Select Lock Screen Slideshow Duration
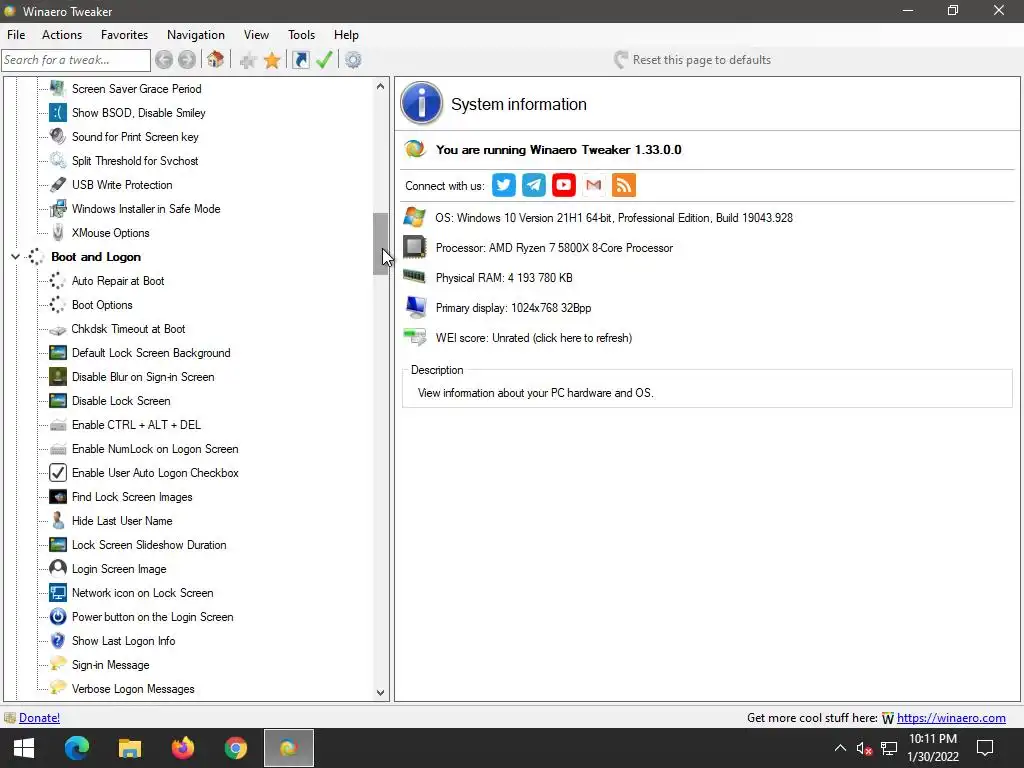1024x768 pixels. point(149,545)
